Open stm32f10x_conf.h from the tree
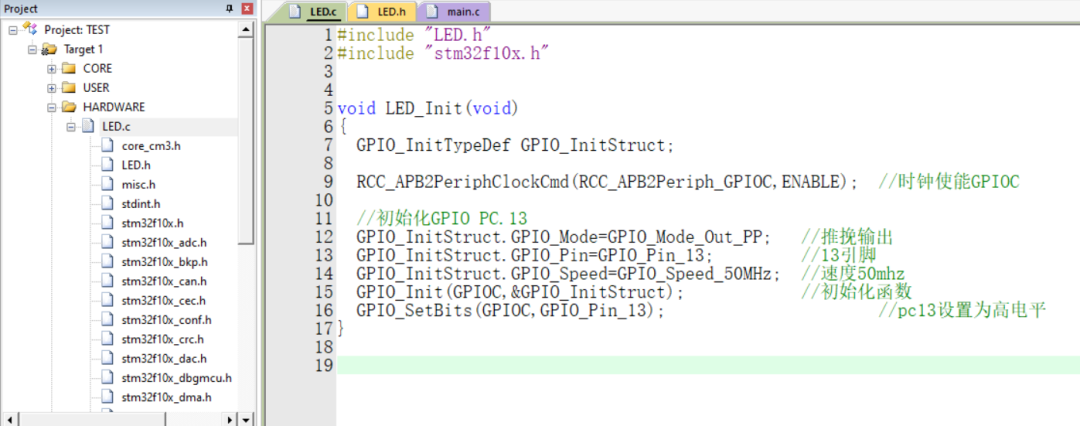Image resolution: width=1080 pixels, height=426 pixels. (166, 320)
